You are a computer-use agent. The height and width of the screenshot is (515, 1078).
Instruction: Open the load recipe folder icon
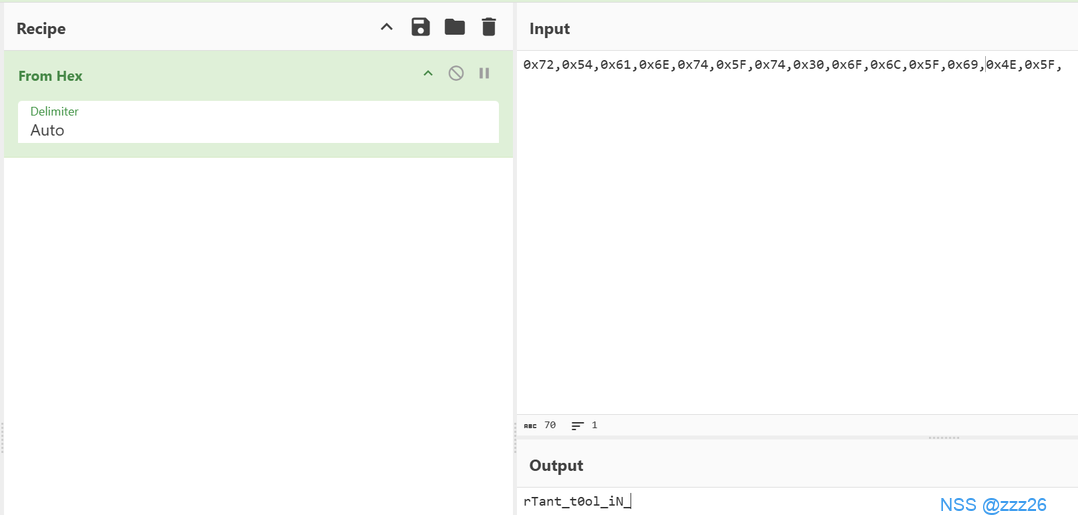455,27
